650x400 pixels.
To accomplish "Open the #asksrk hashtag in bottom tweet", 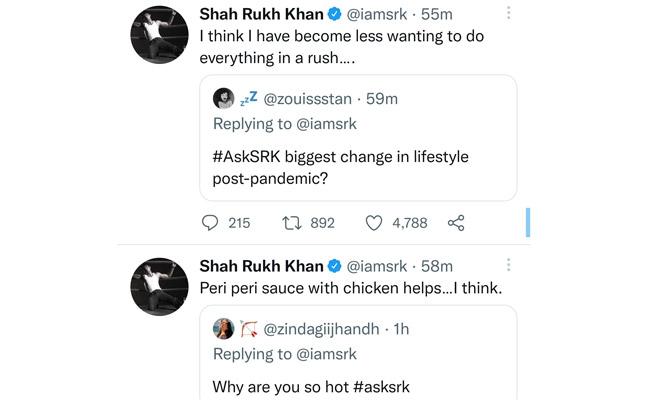I will (381, 387).
